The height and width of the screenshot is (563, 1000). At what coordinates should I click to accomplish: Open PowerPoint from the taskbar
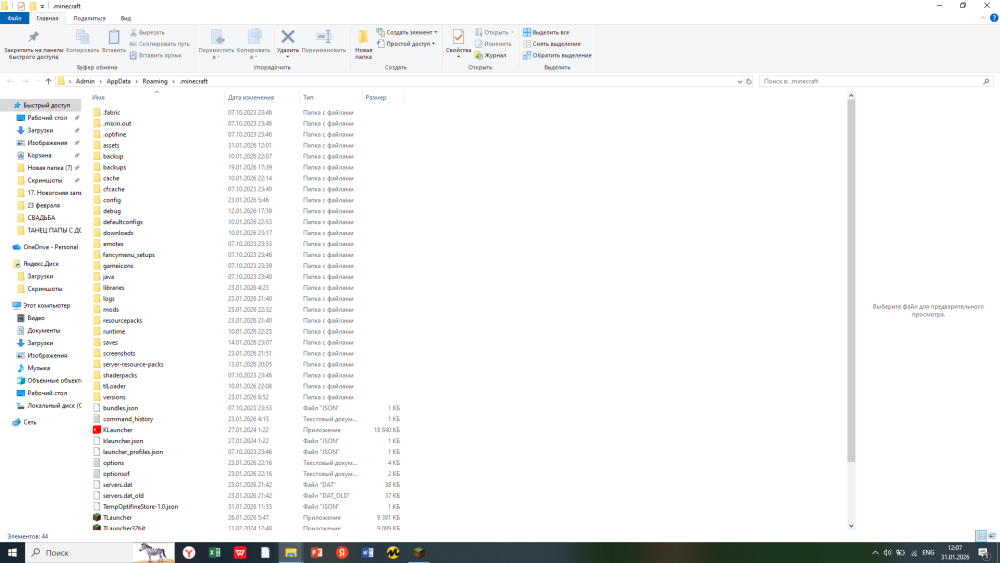[316, 553]
